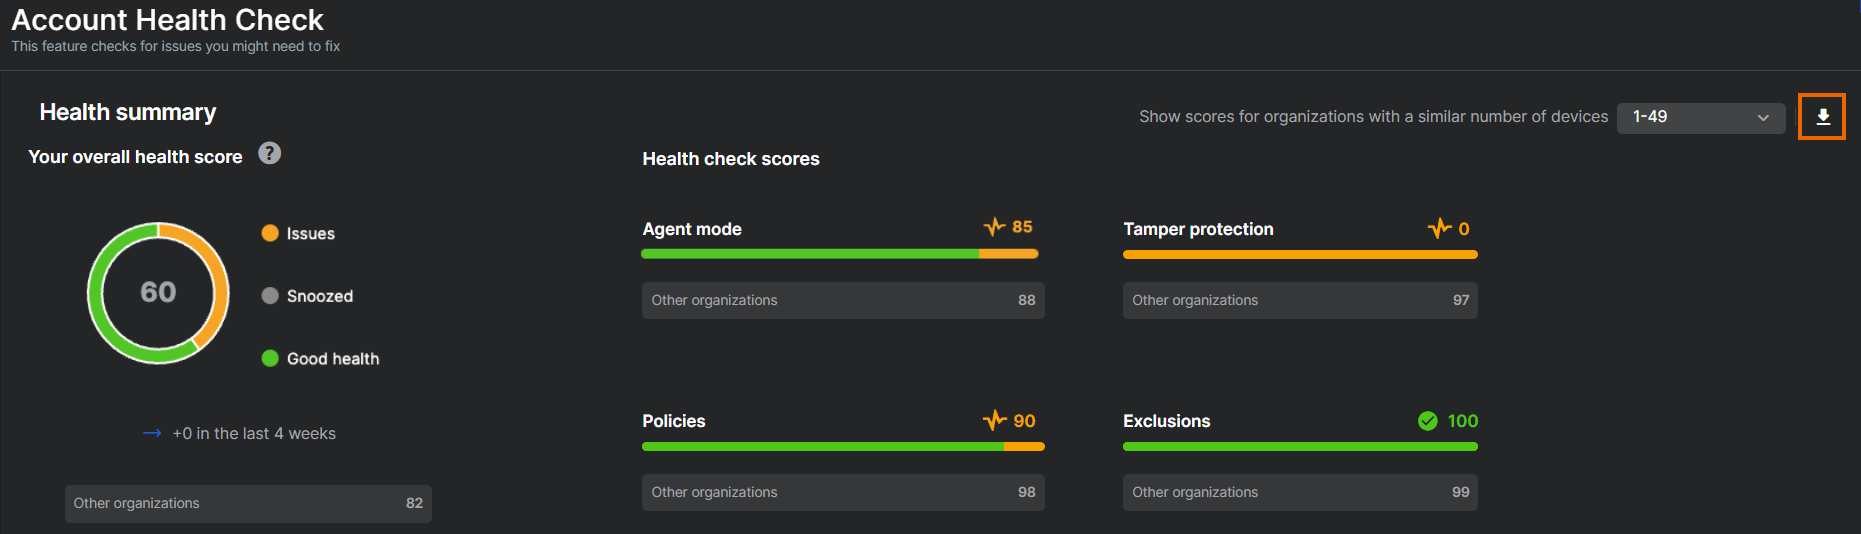Screen dimensions: 1861x534
Task: Open the Agent mode health check
Action: 692,229
